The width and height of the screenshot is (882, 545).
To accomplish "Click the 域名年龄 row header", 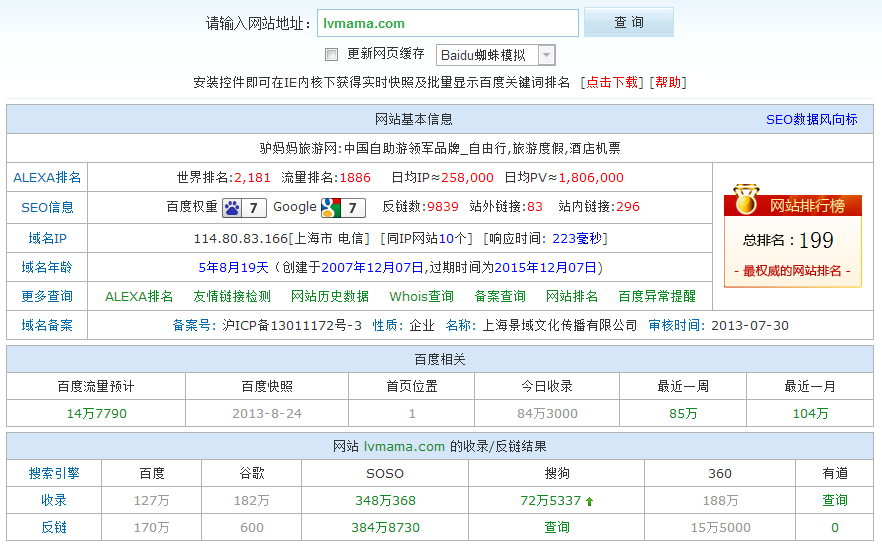I will pos(47,267).
